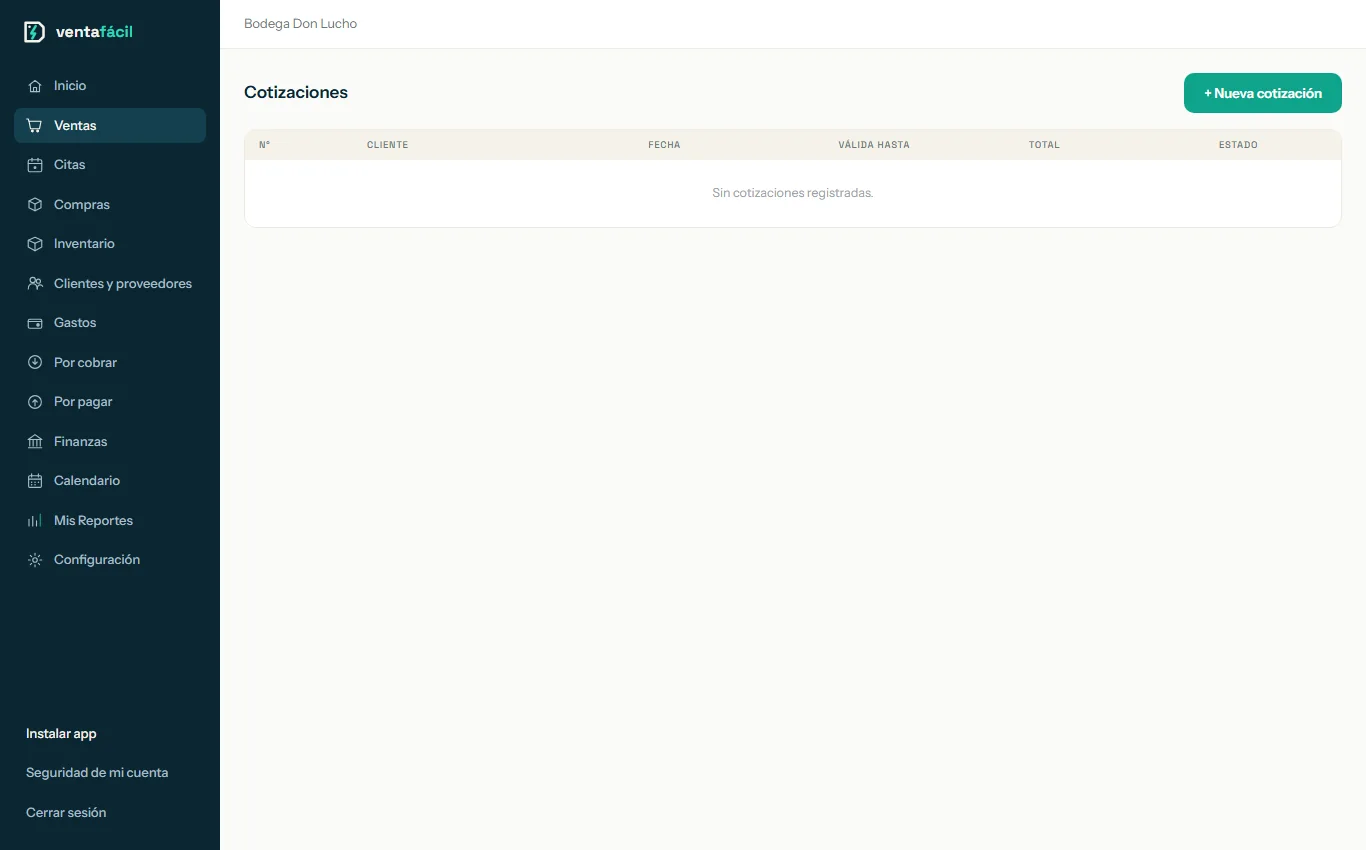This screenshot has height=850, width=1366.
Task: Select Ventas in the sidebar
Action: tap(110, 126)
